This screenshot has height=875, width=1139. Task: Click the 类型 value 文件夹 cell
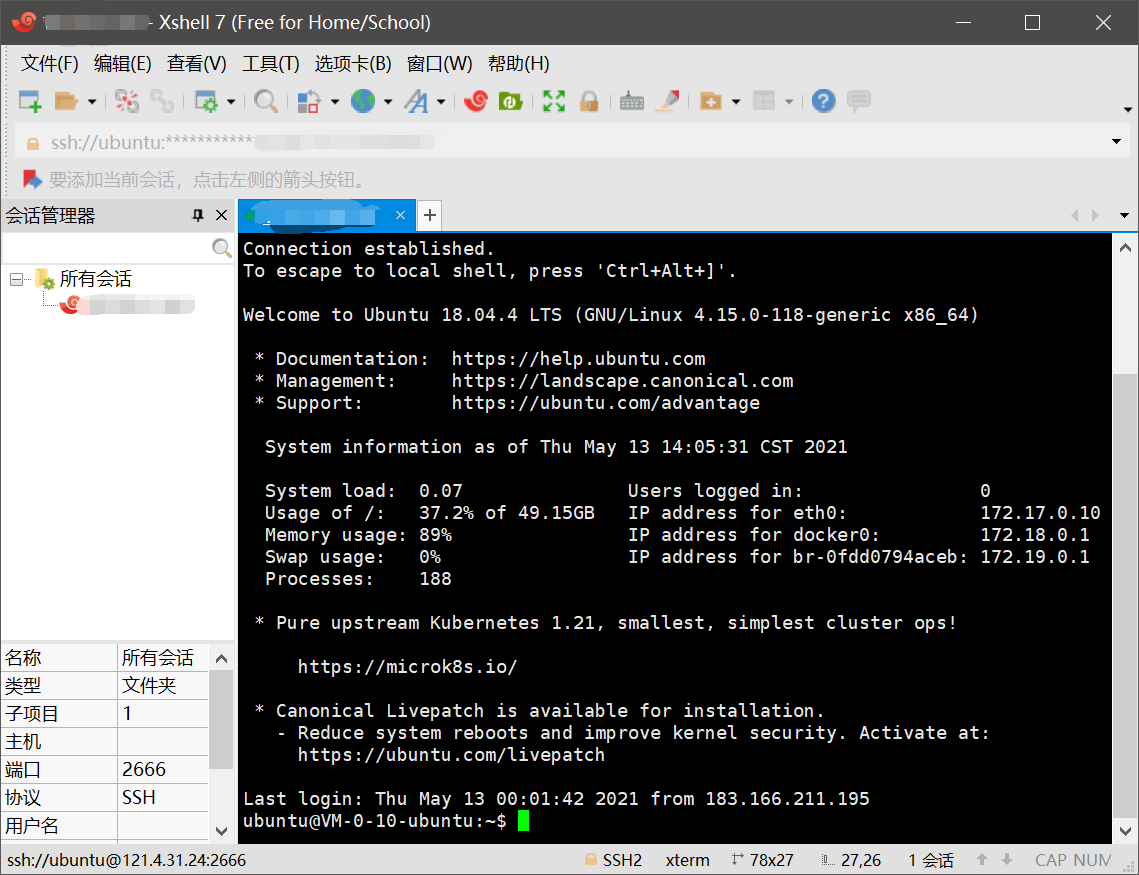pos(163,685)
